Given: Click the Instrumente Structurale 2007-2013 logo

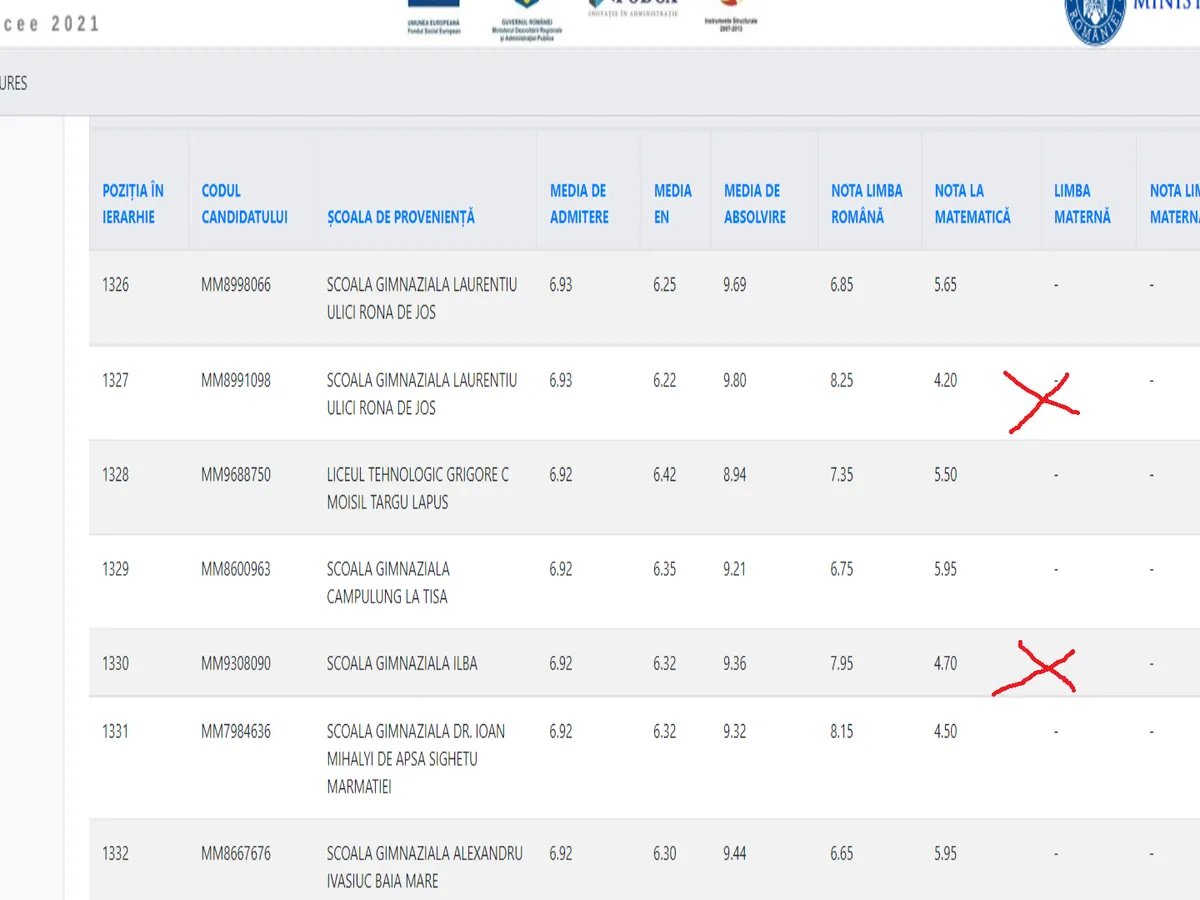Looking at the screenshot, I should (731, 15).
